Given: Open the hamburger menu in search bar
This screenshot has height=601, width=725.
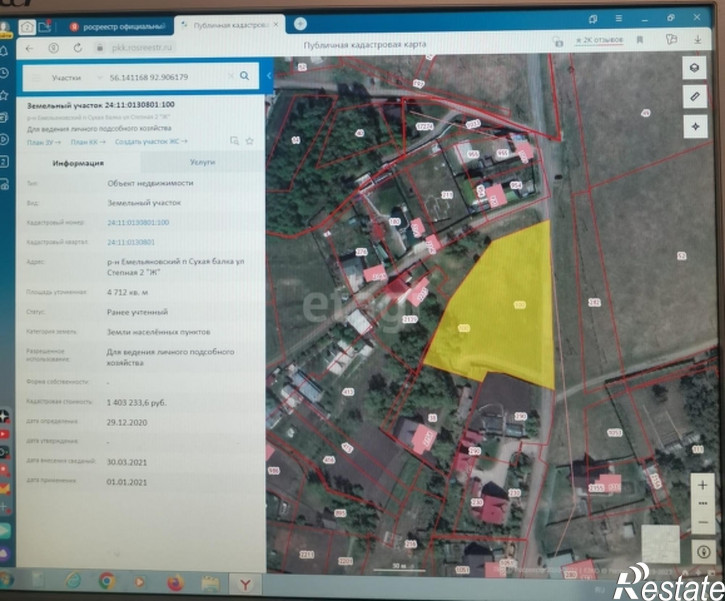Looking at the screenshot, I should point(36,78).
